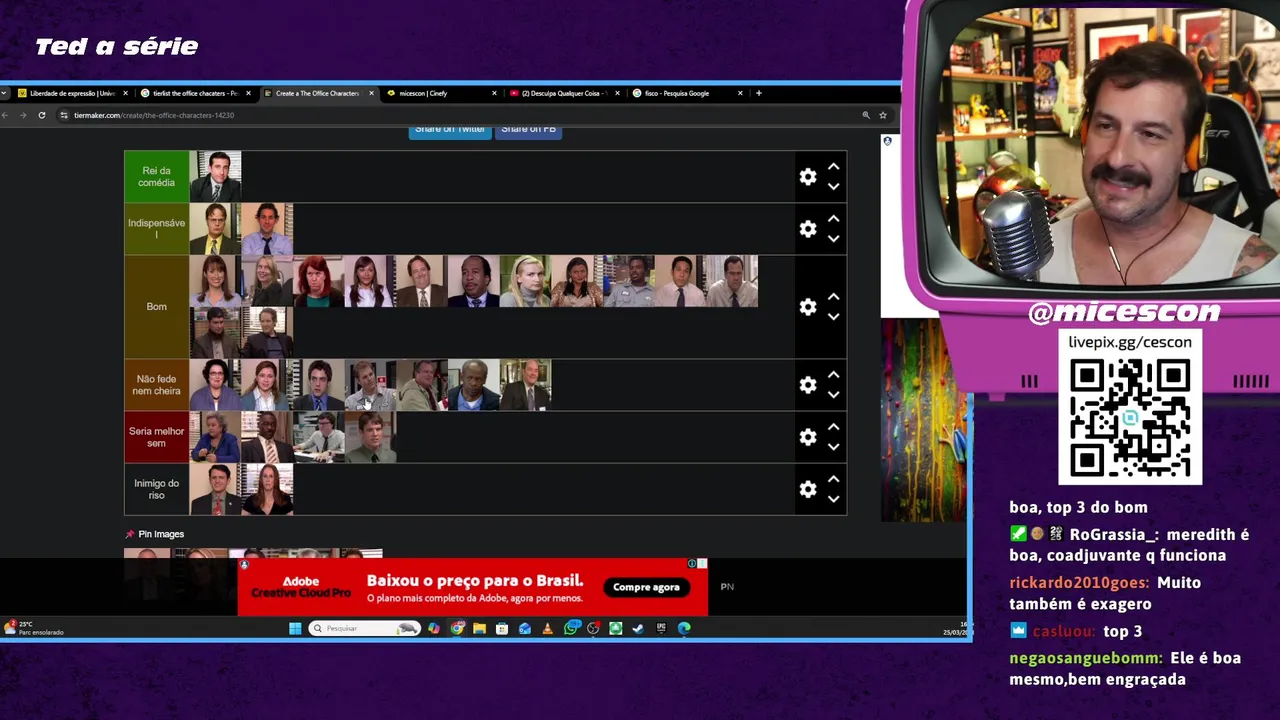Click the Seria melhor sem label
1280x720 pixels.
tap(156, 437)
